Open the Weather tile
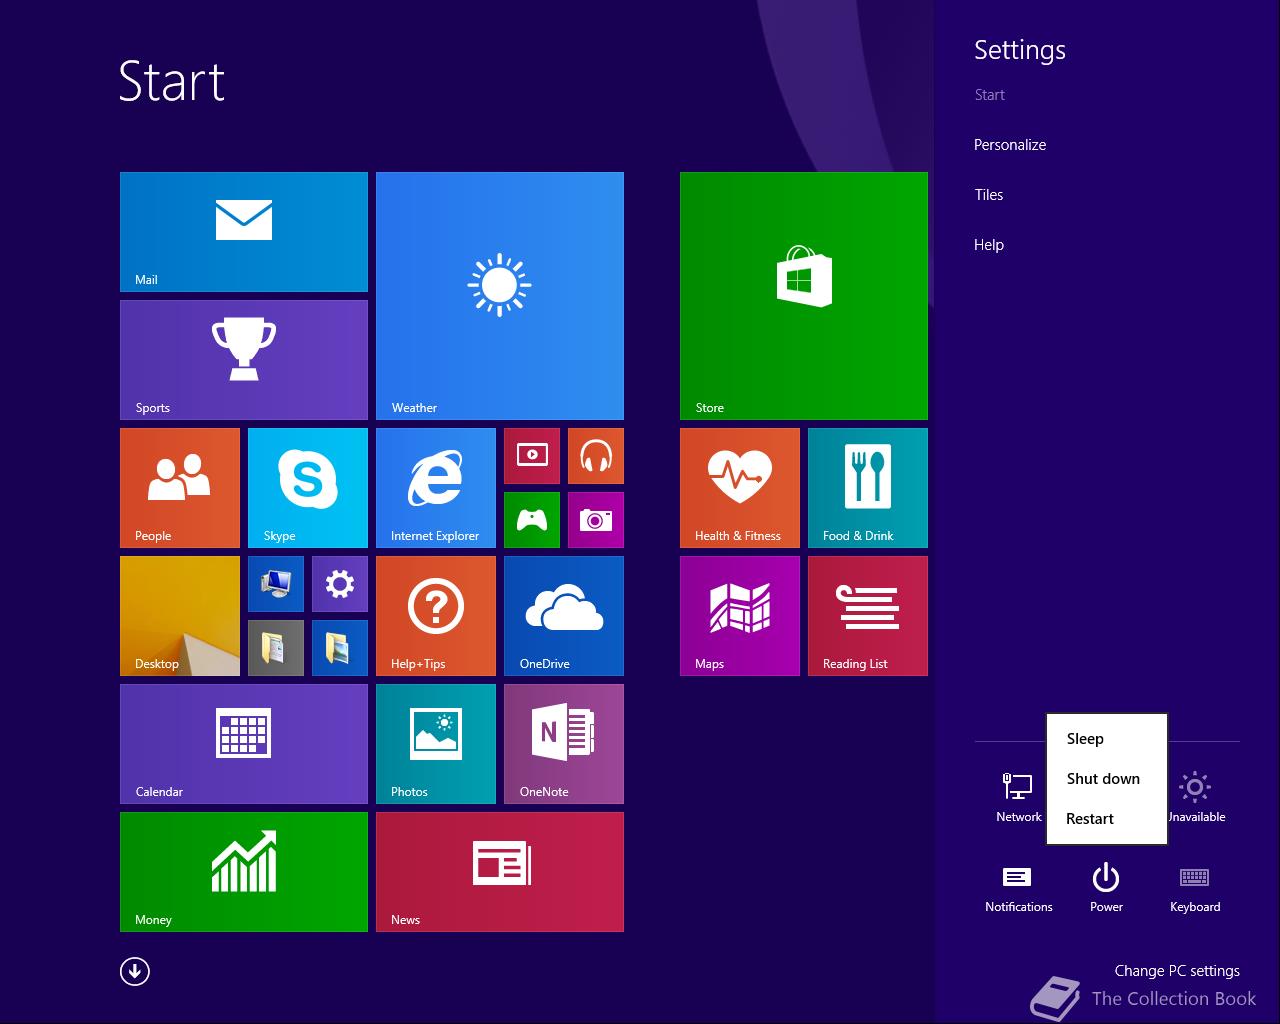1280x1024 pixels. click(500, 296)
